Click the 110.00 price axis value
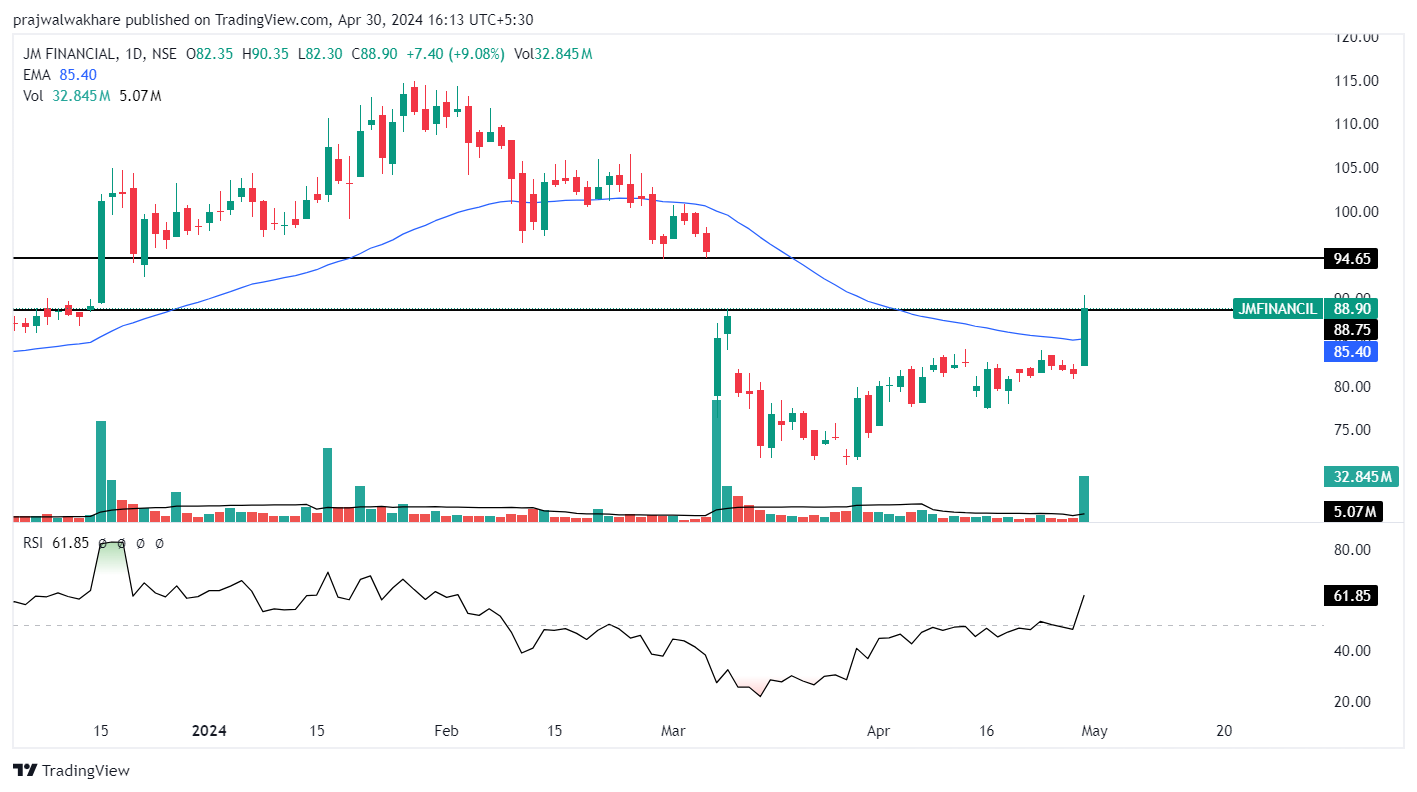Image resolution: width=1417 pixels, height=792 pixels. pyautogui.click(x=1358, y=124)
